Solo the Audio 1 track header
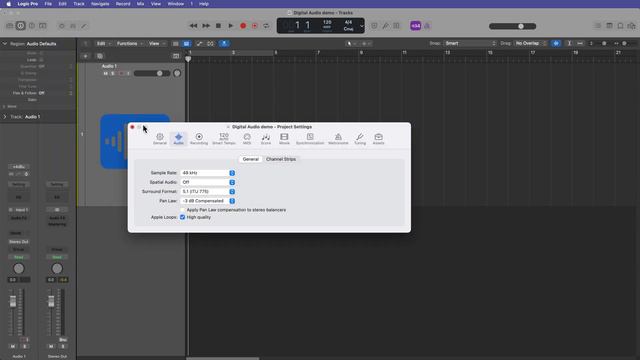Image resolution: width=640 pixels, height=360 pixels. [113, 73]
